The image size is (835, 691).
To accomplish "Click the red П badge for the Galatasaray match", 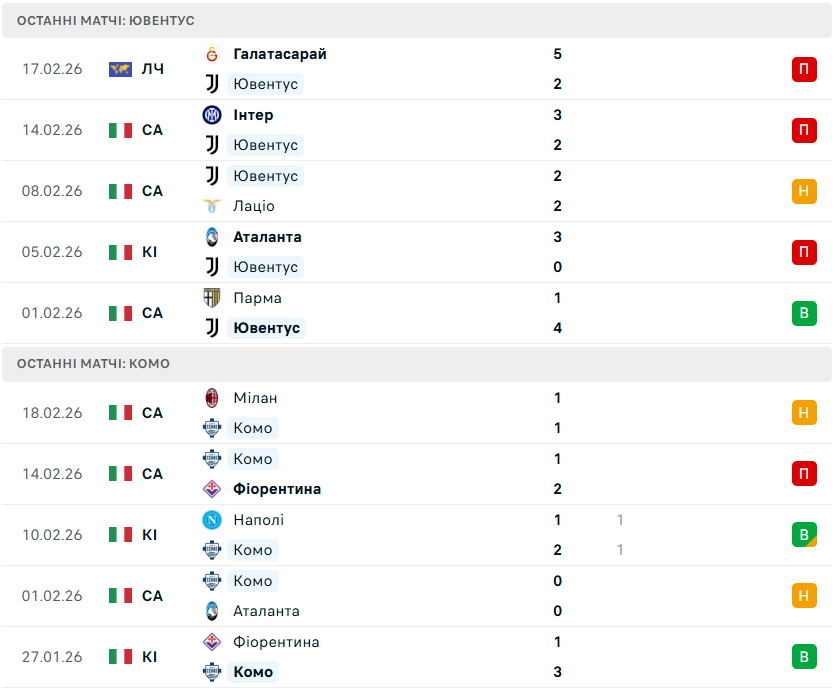I will tap(804, 69).
